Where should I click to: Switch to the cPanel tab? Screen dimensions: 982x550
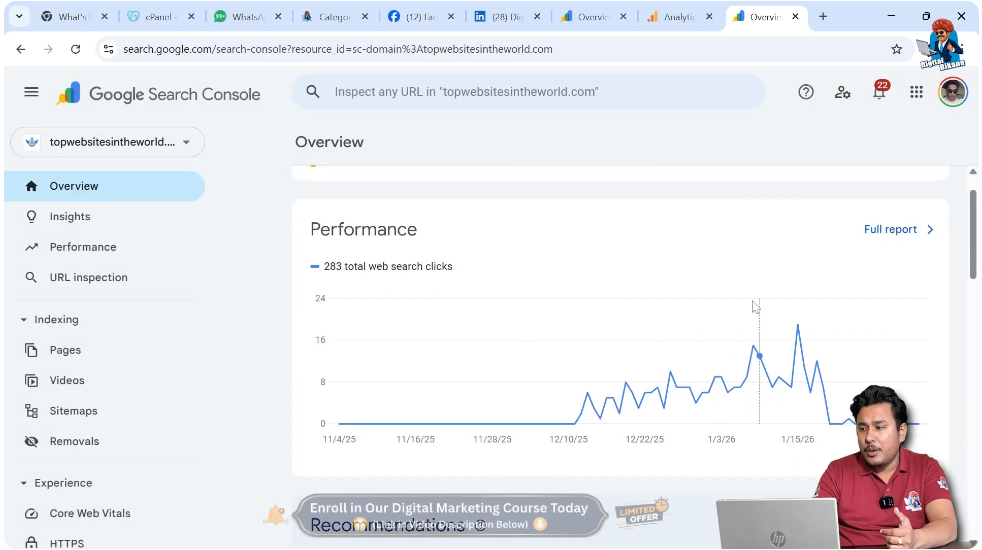click(159, 17)
